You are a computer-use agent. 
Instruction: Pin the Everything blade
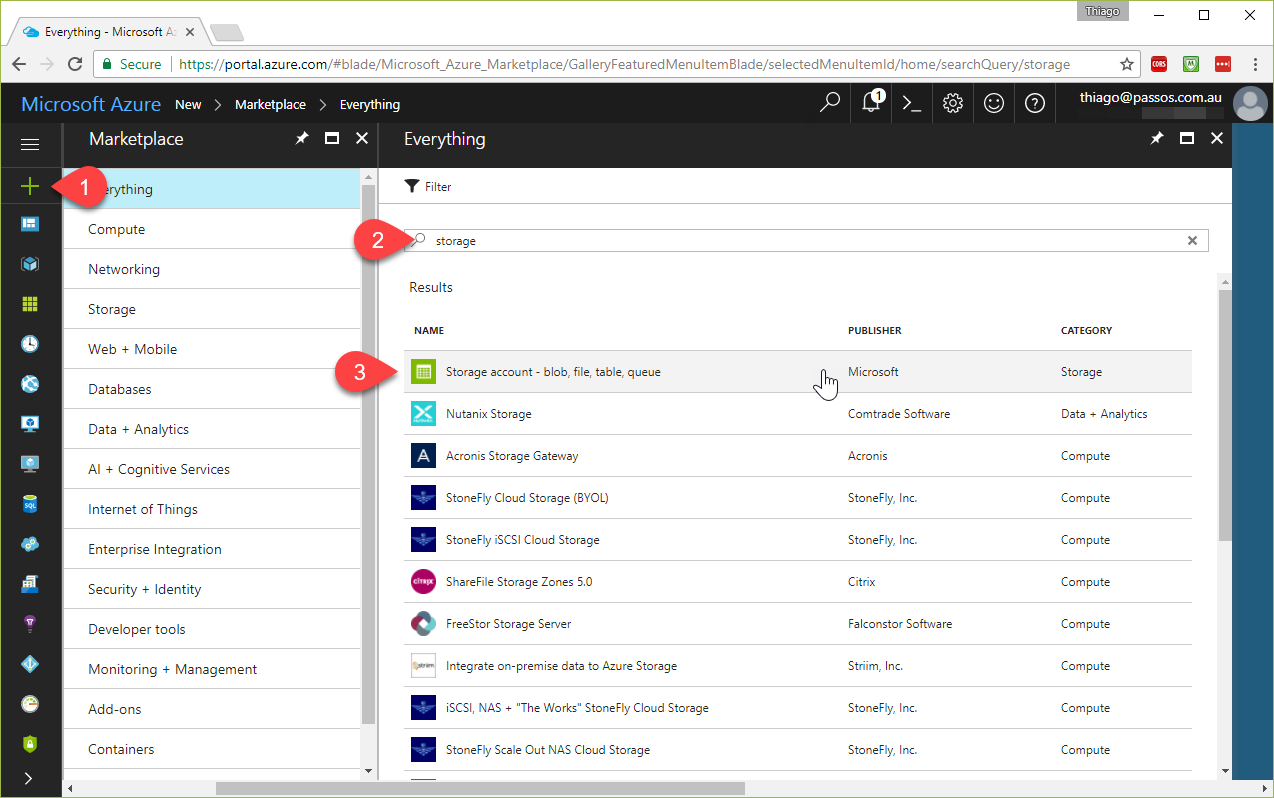click(x=1157, y=139)
